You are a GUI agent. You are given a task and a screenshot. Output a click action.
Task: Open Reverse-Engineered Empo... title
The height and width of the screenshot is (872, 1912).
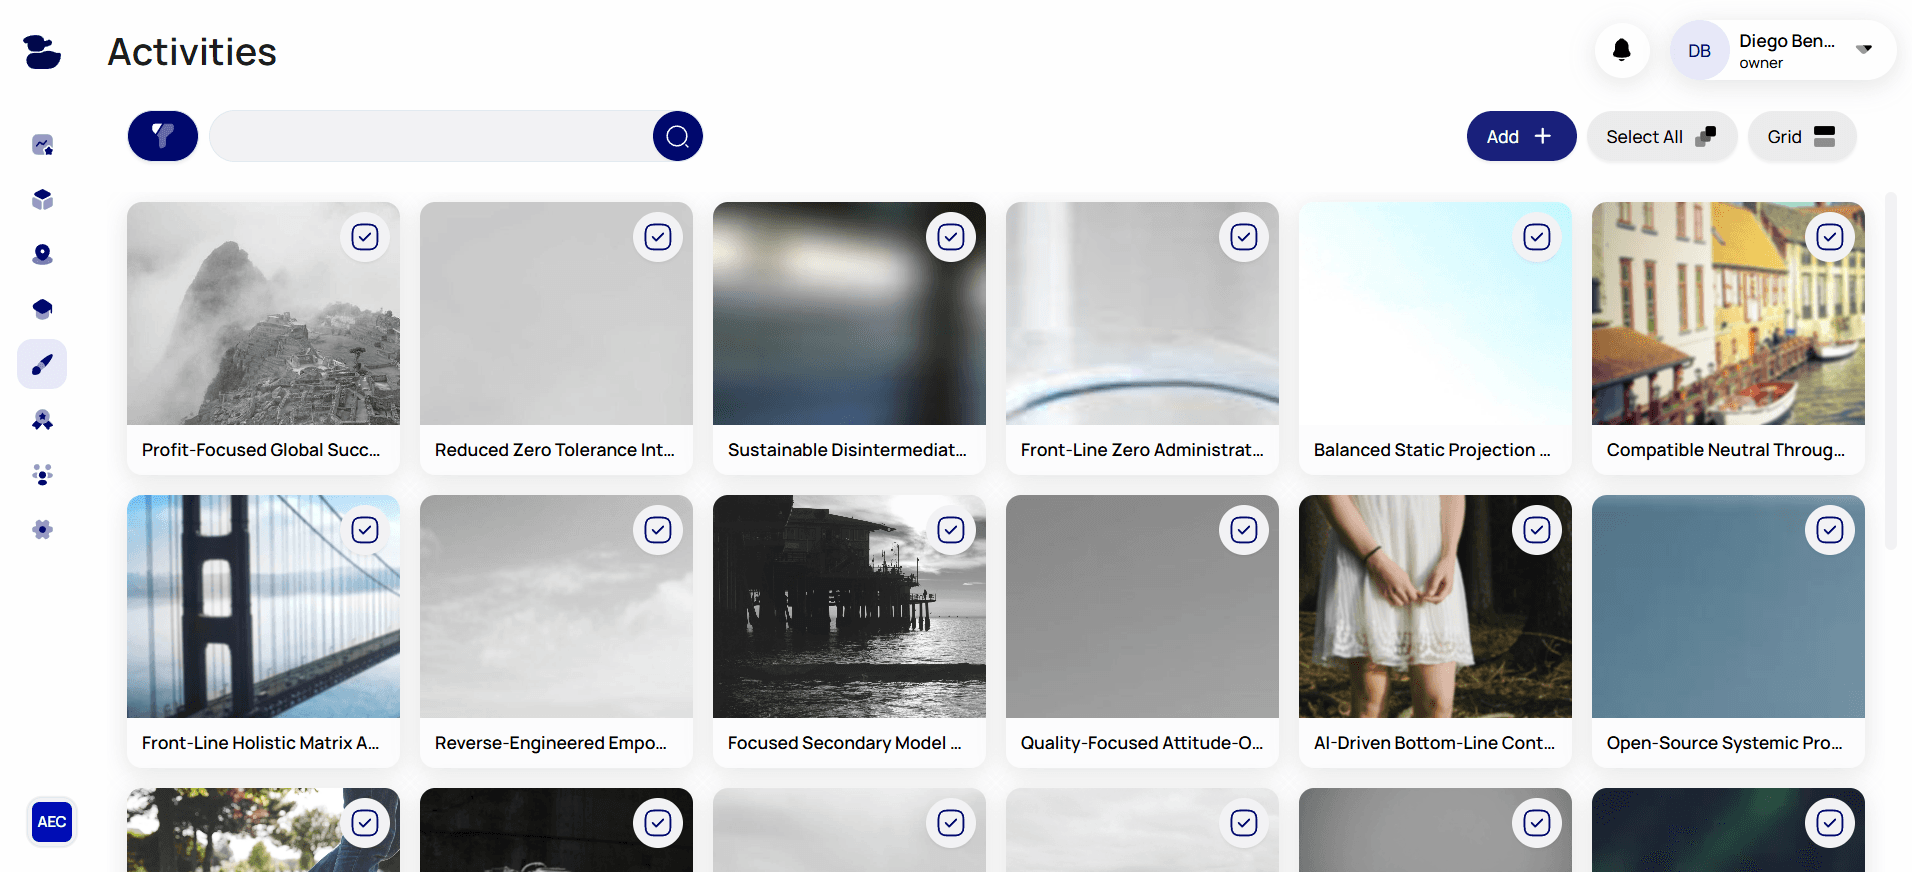point(551,743)
